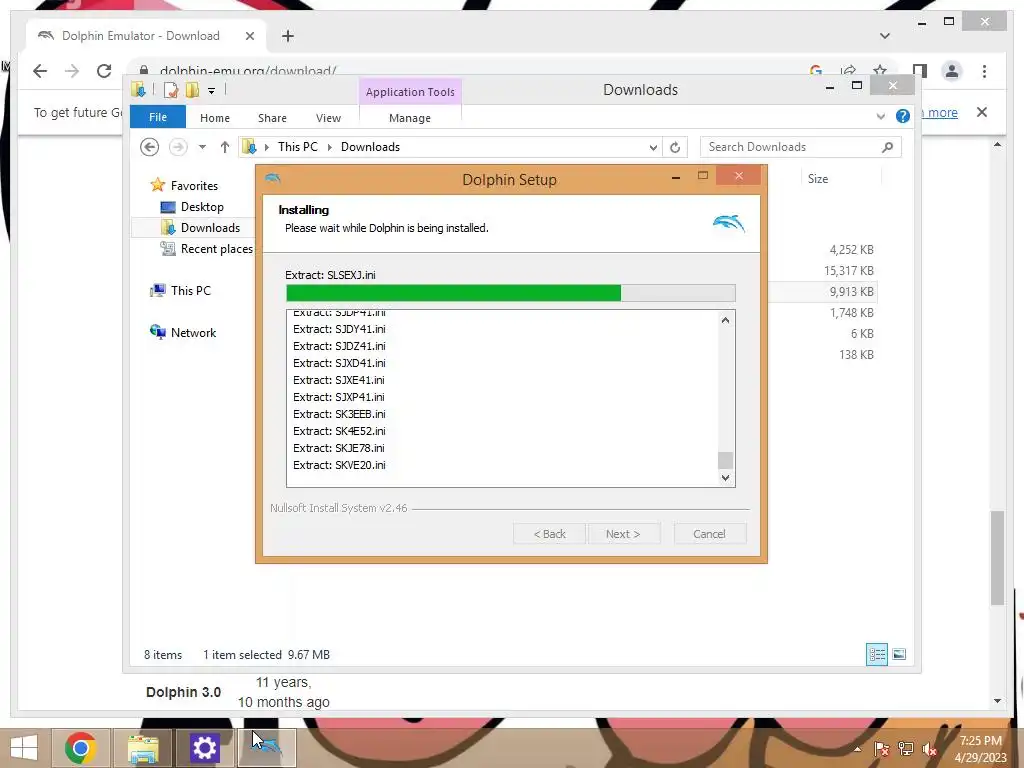Viewport: 1024px width, 768px height.
Task: Select Network in navigation pane
Action: (193, 332)
